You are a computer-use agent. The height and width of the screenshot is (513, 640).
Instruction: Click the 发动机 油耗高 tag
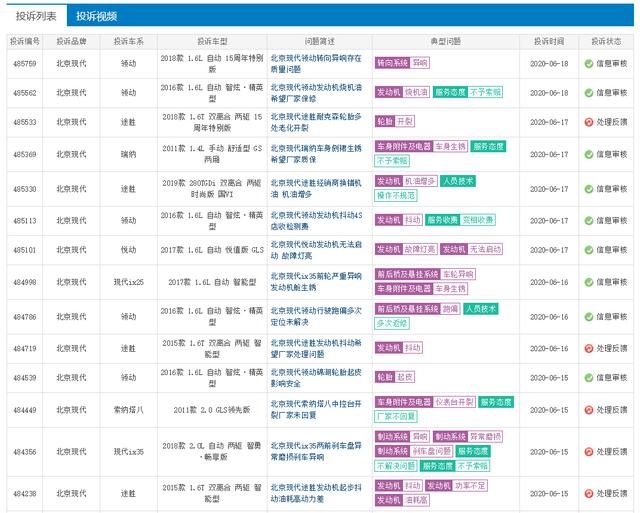(x=402, y=500)
